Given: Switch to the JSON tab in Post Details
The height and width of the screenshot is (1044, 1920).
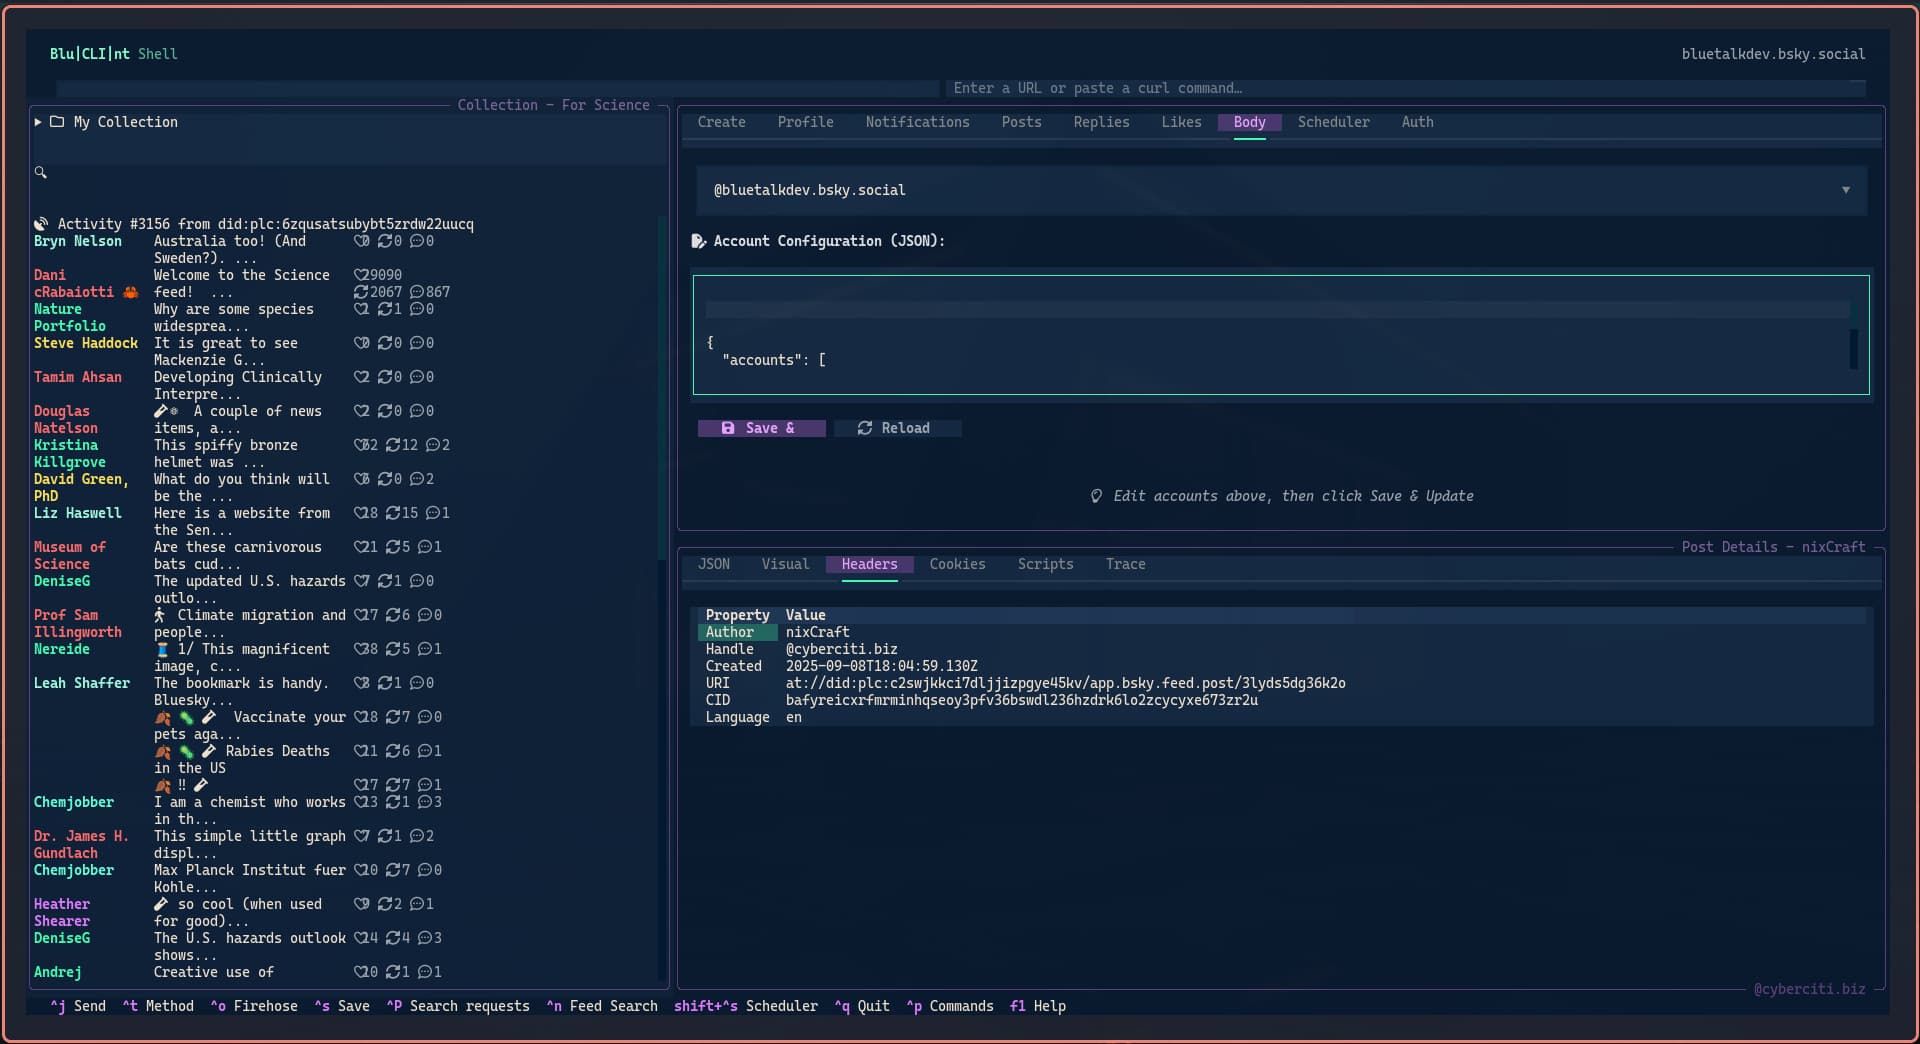Looking at the screenshot, I should pyautogui.click(x=715, y=564).
